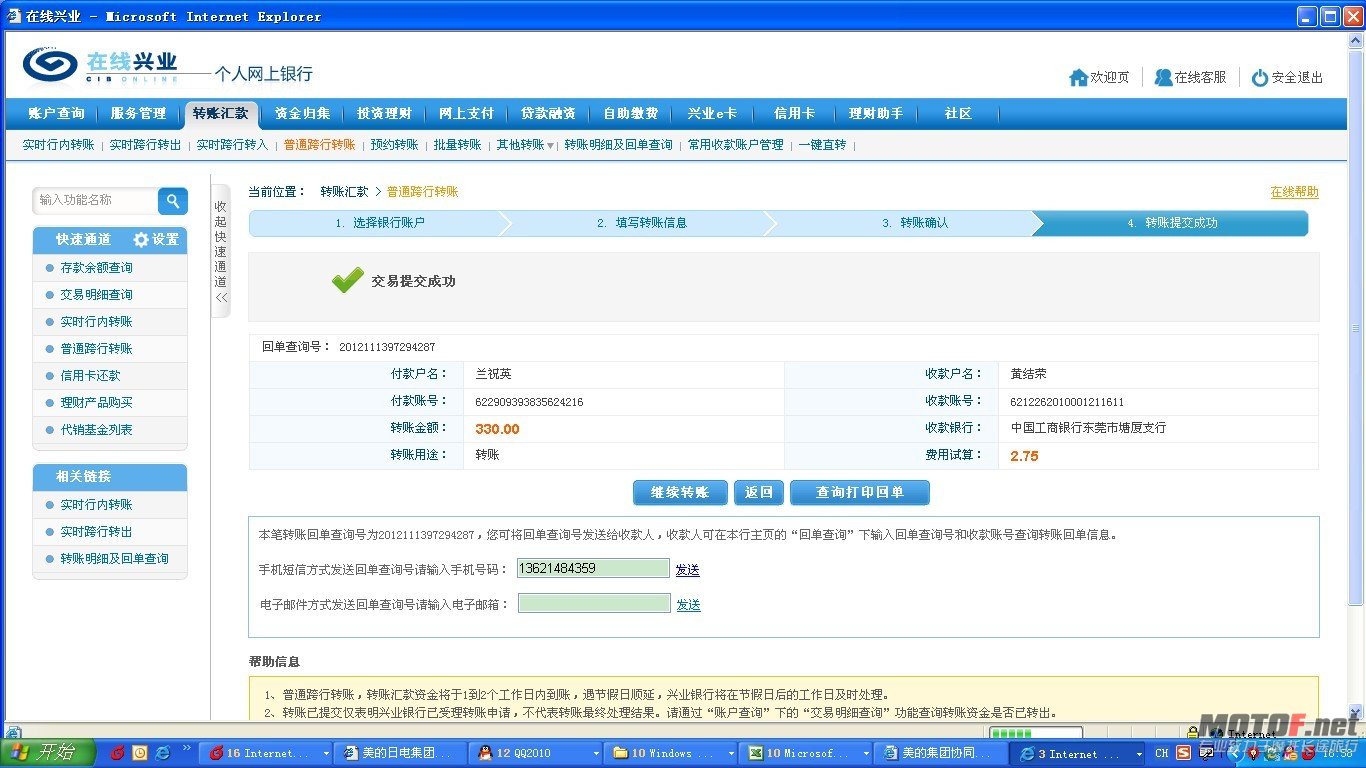Screen dimensions: 1366x768
Task: Select the fee estimate 2.75
Action: click(x=1024, y=456)
